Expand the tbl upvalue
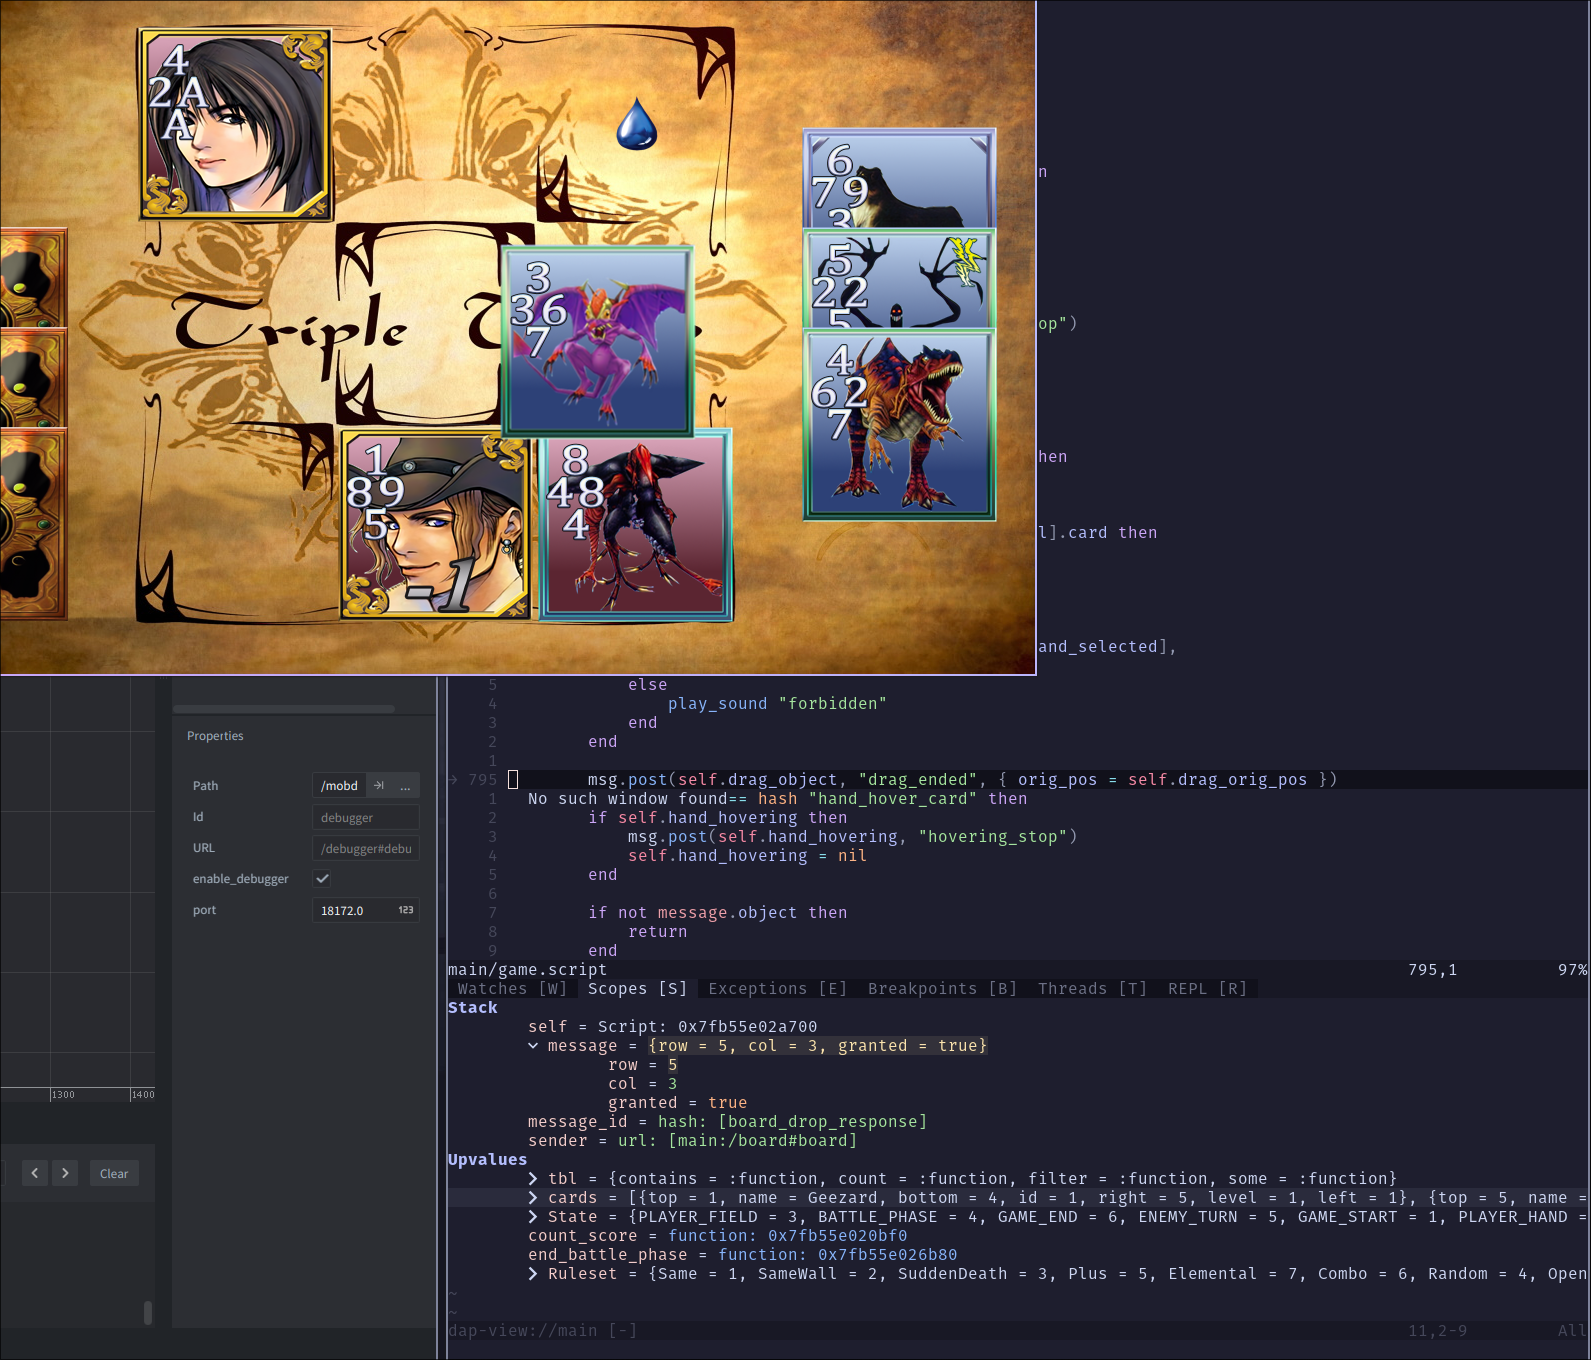The width and height of the screenshot is (1591, 1360). coord(533,1179)
